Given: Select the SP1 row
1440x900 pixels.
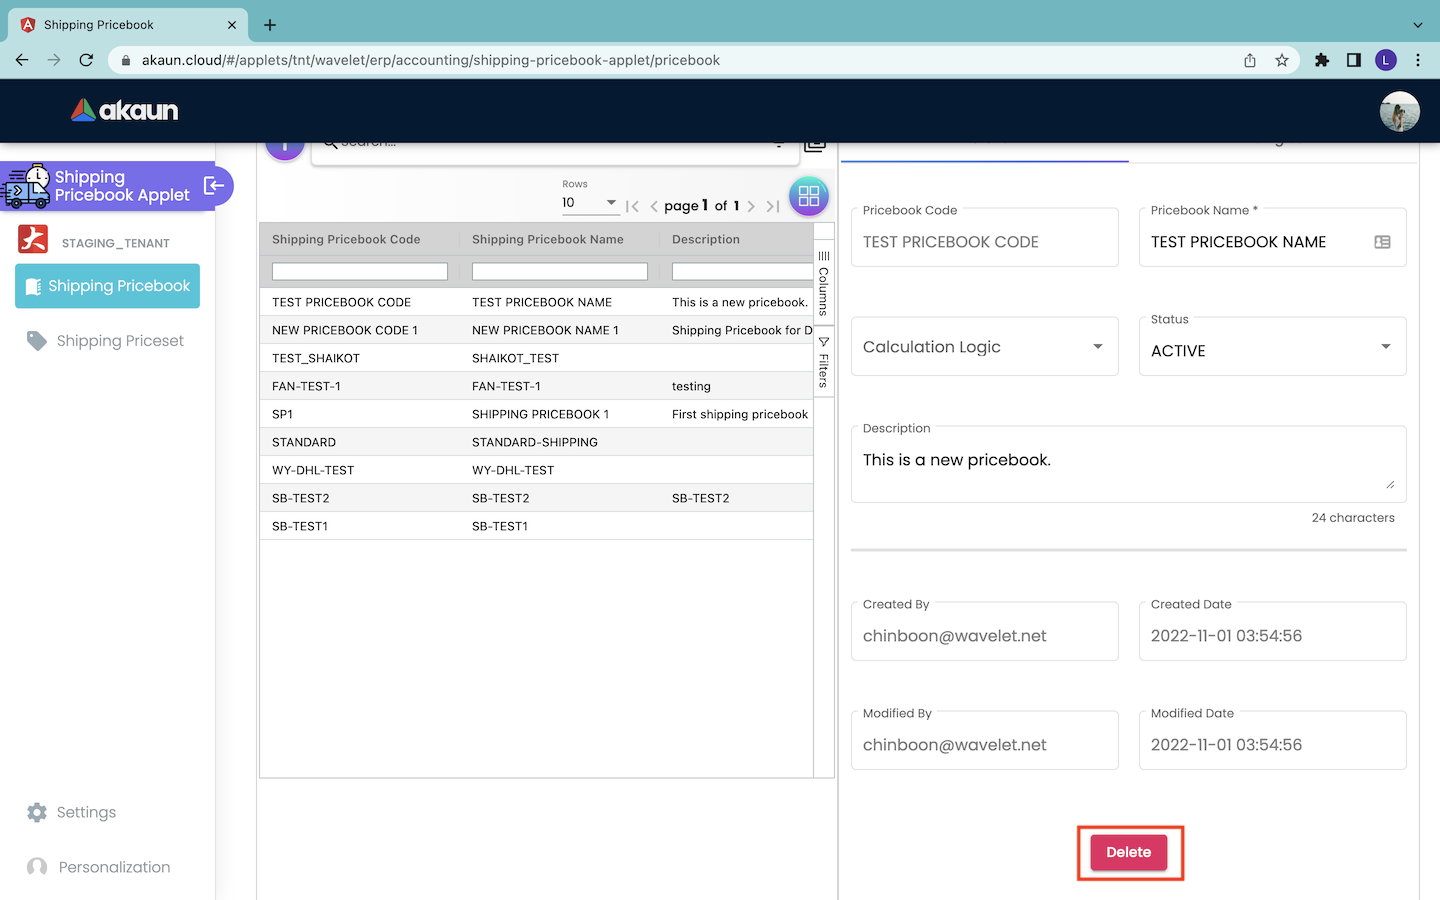Looking at the screenshot, I should 536,414.
